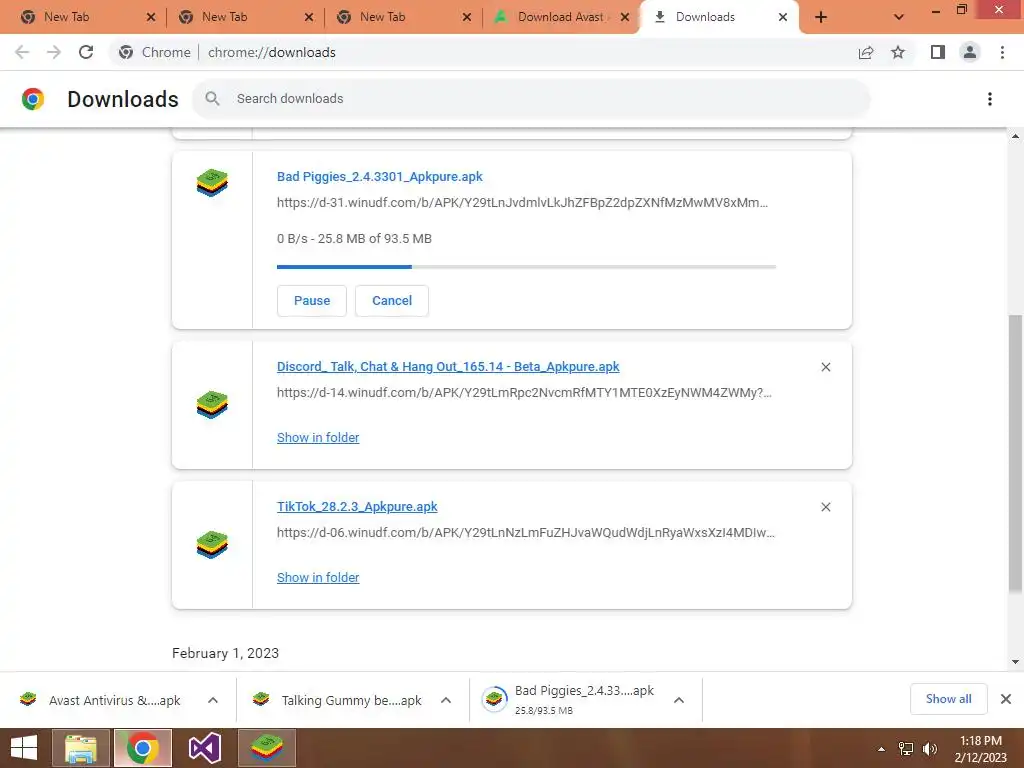
Task: Open the volume control in tray
Action: [x=929, y=749]
